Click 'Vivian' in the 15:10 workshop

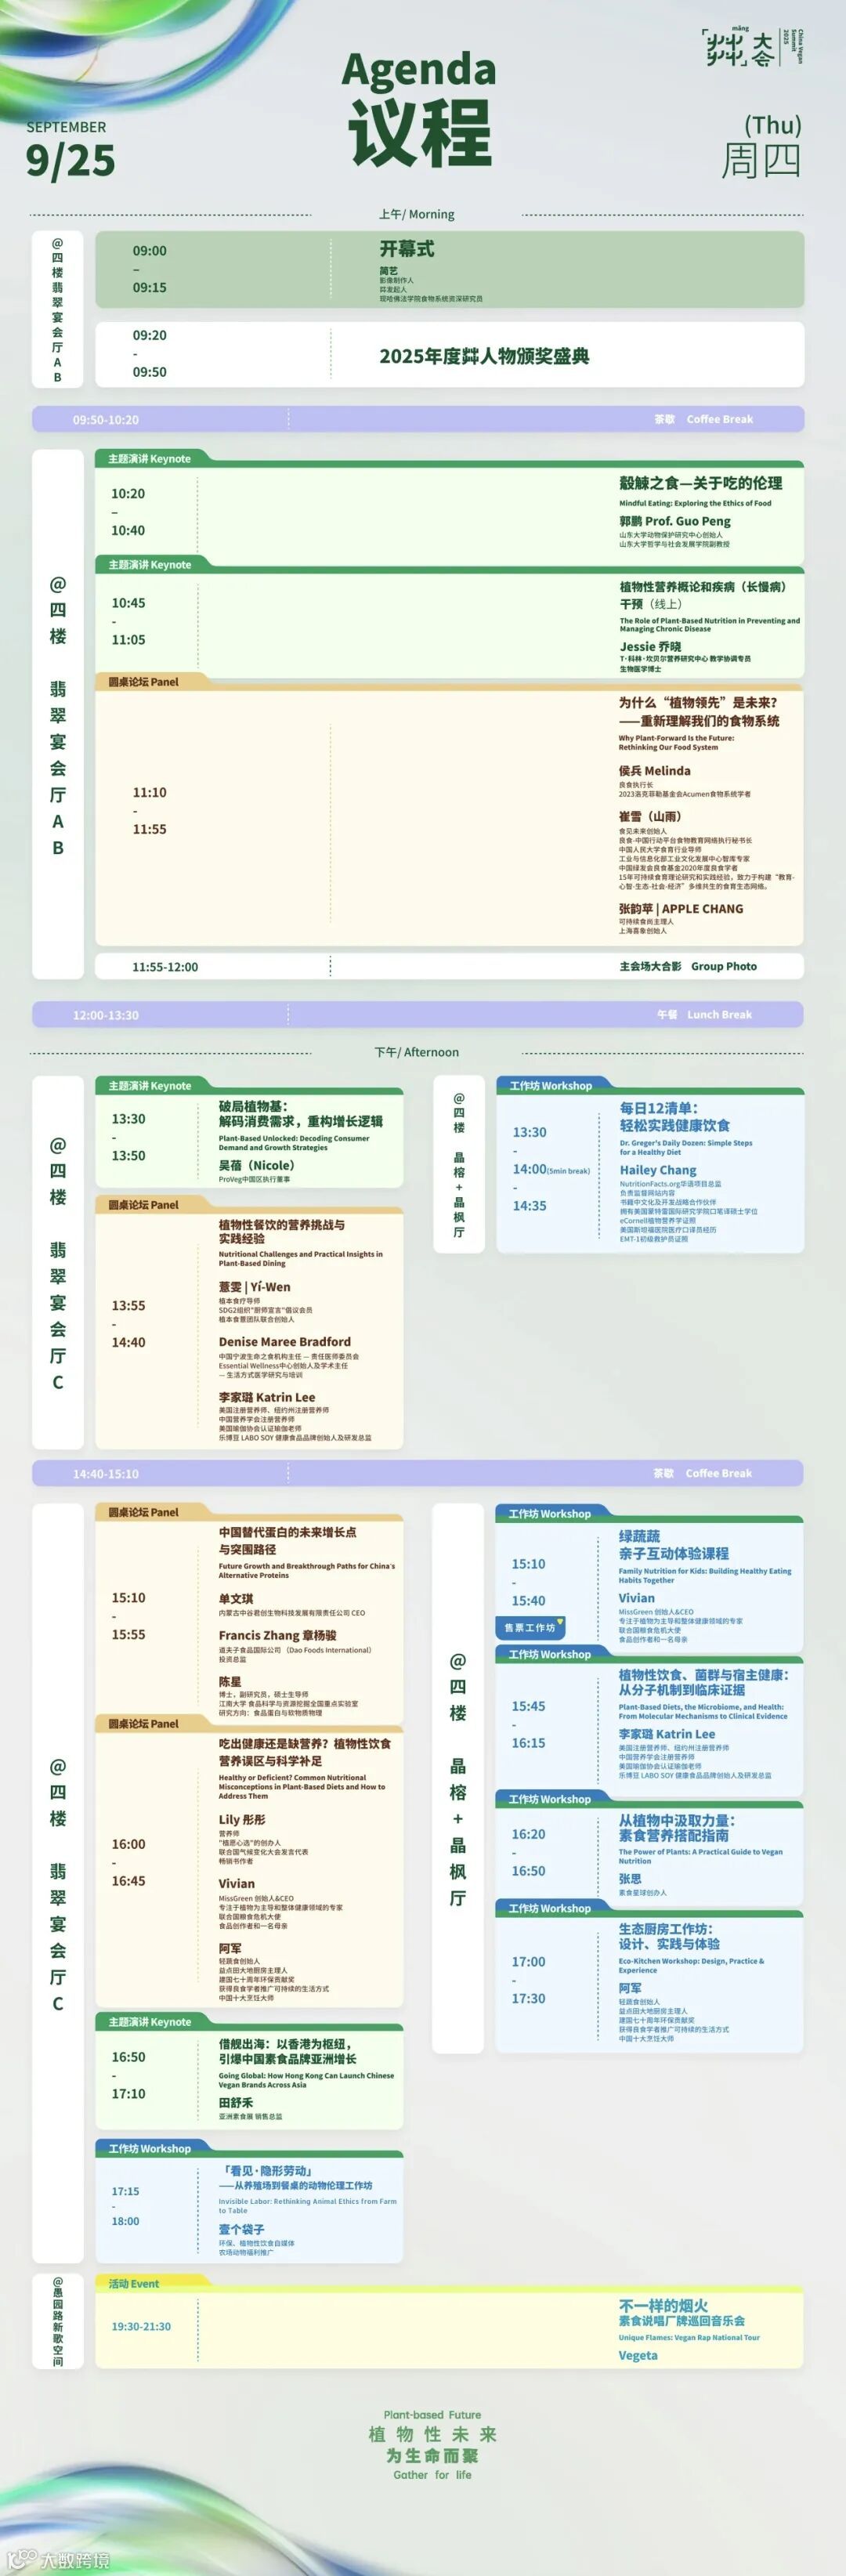636,1598
